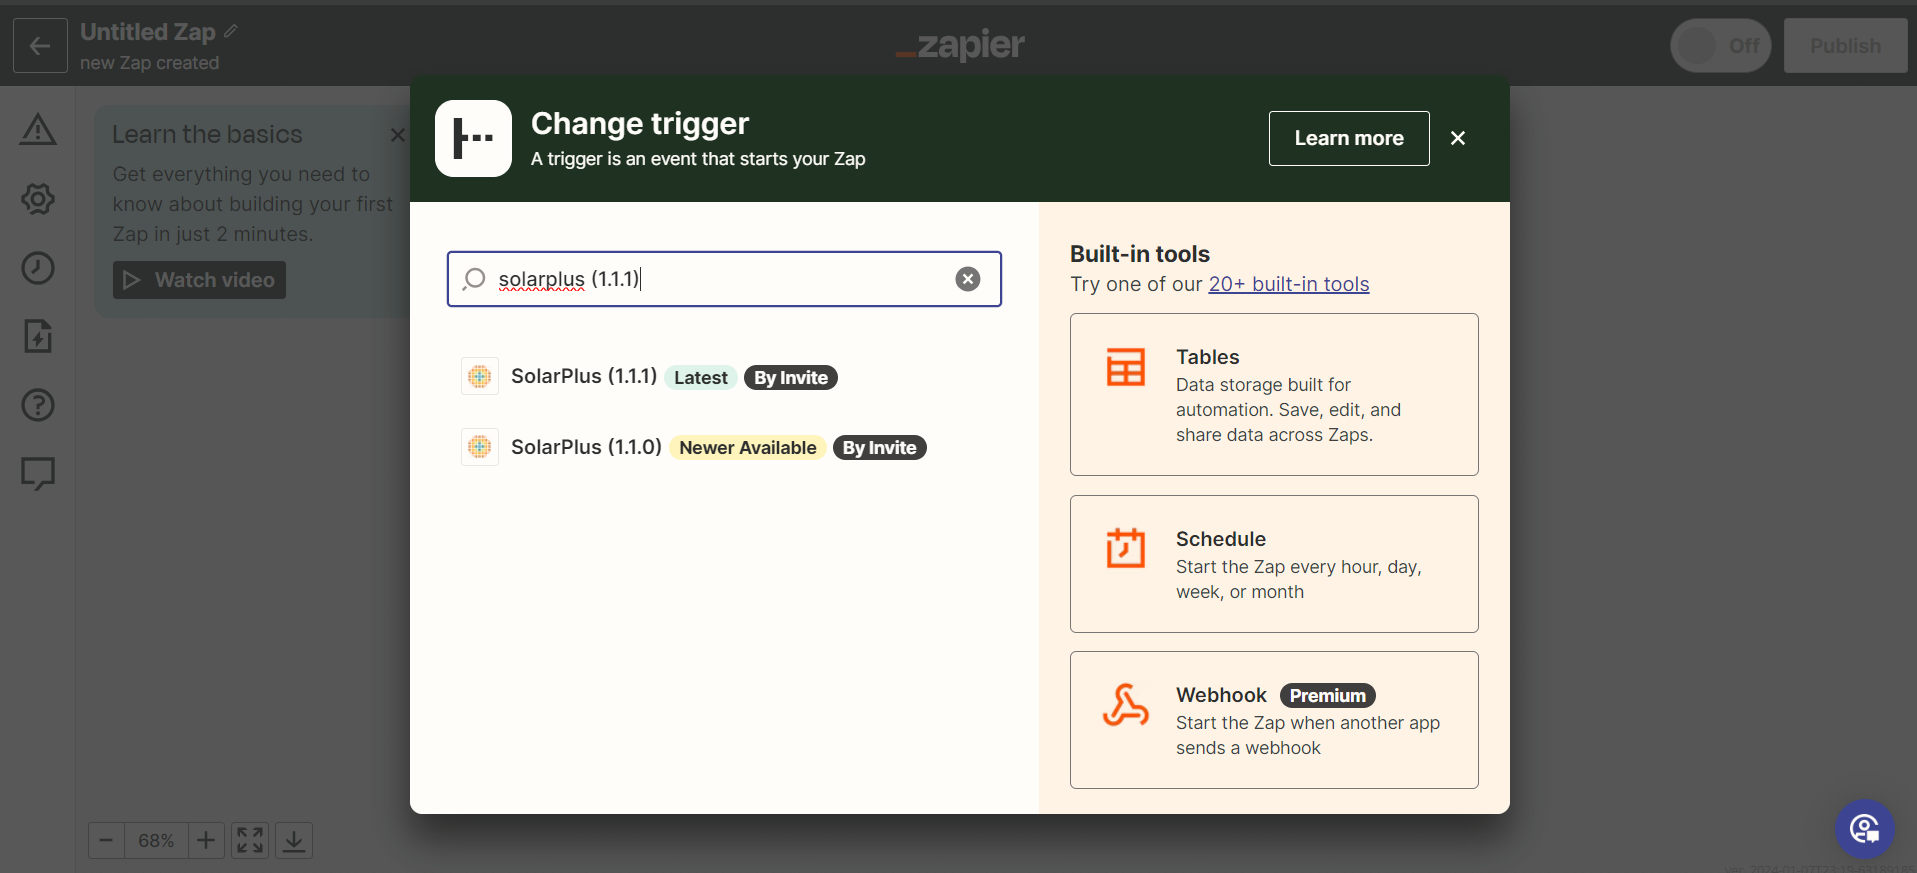Click the Untitled Zap title
The width and height of the screenshot is (1917, 873).
pos(148,32)
